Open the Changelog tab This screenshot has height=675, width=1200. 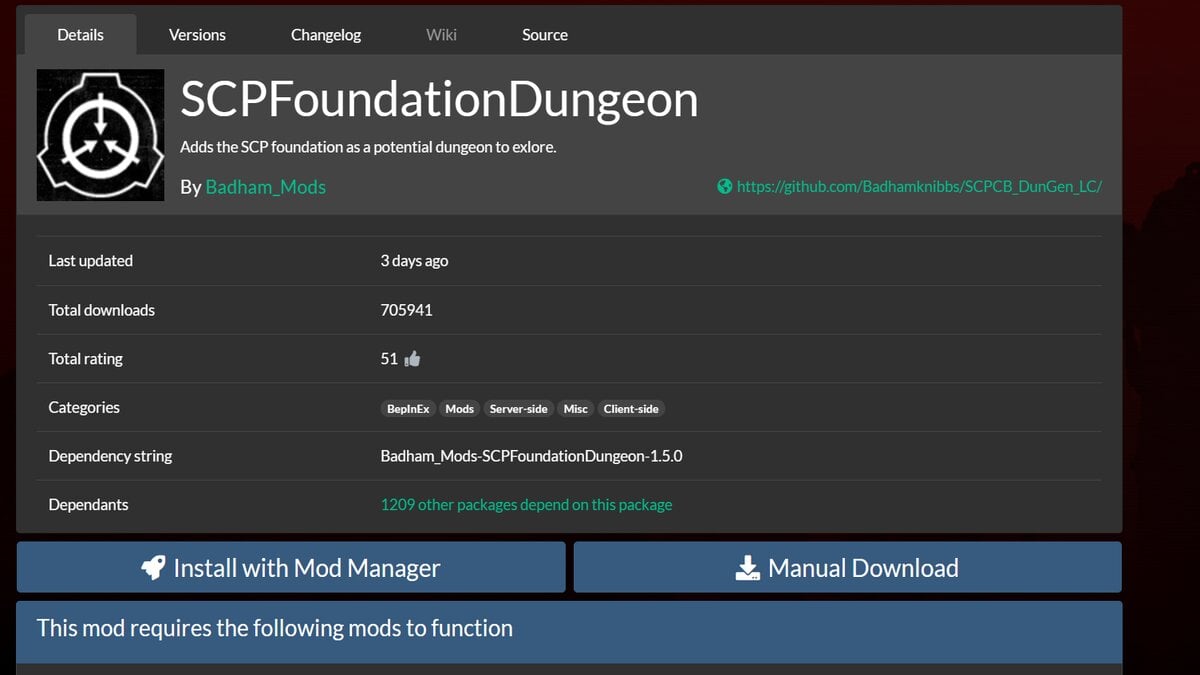pos(326,35)
